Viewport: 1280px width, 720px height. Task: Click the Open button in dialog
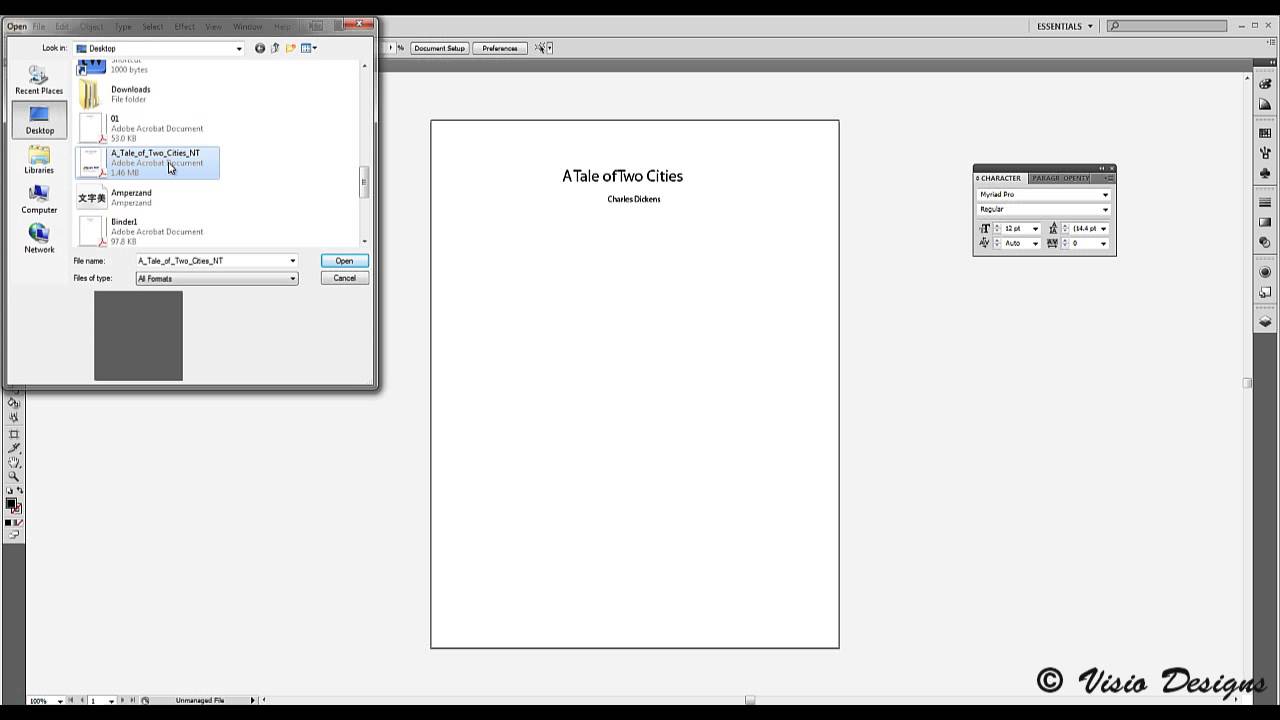click(x=344, y=261)
